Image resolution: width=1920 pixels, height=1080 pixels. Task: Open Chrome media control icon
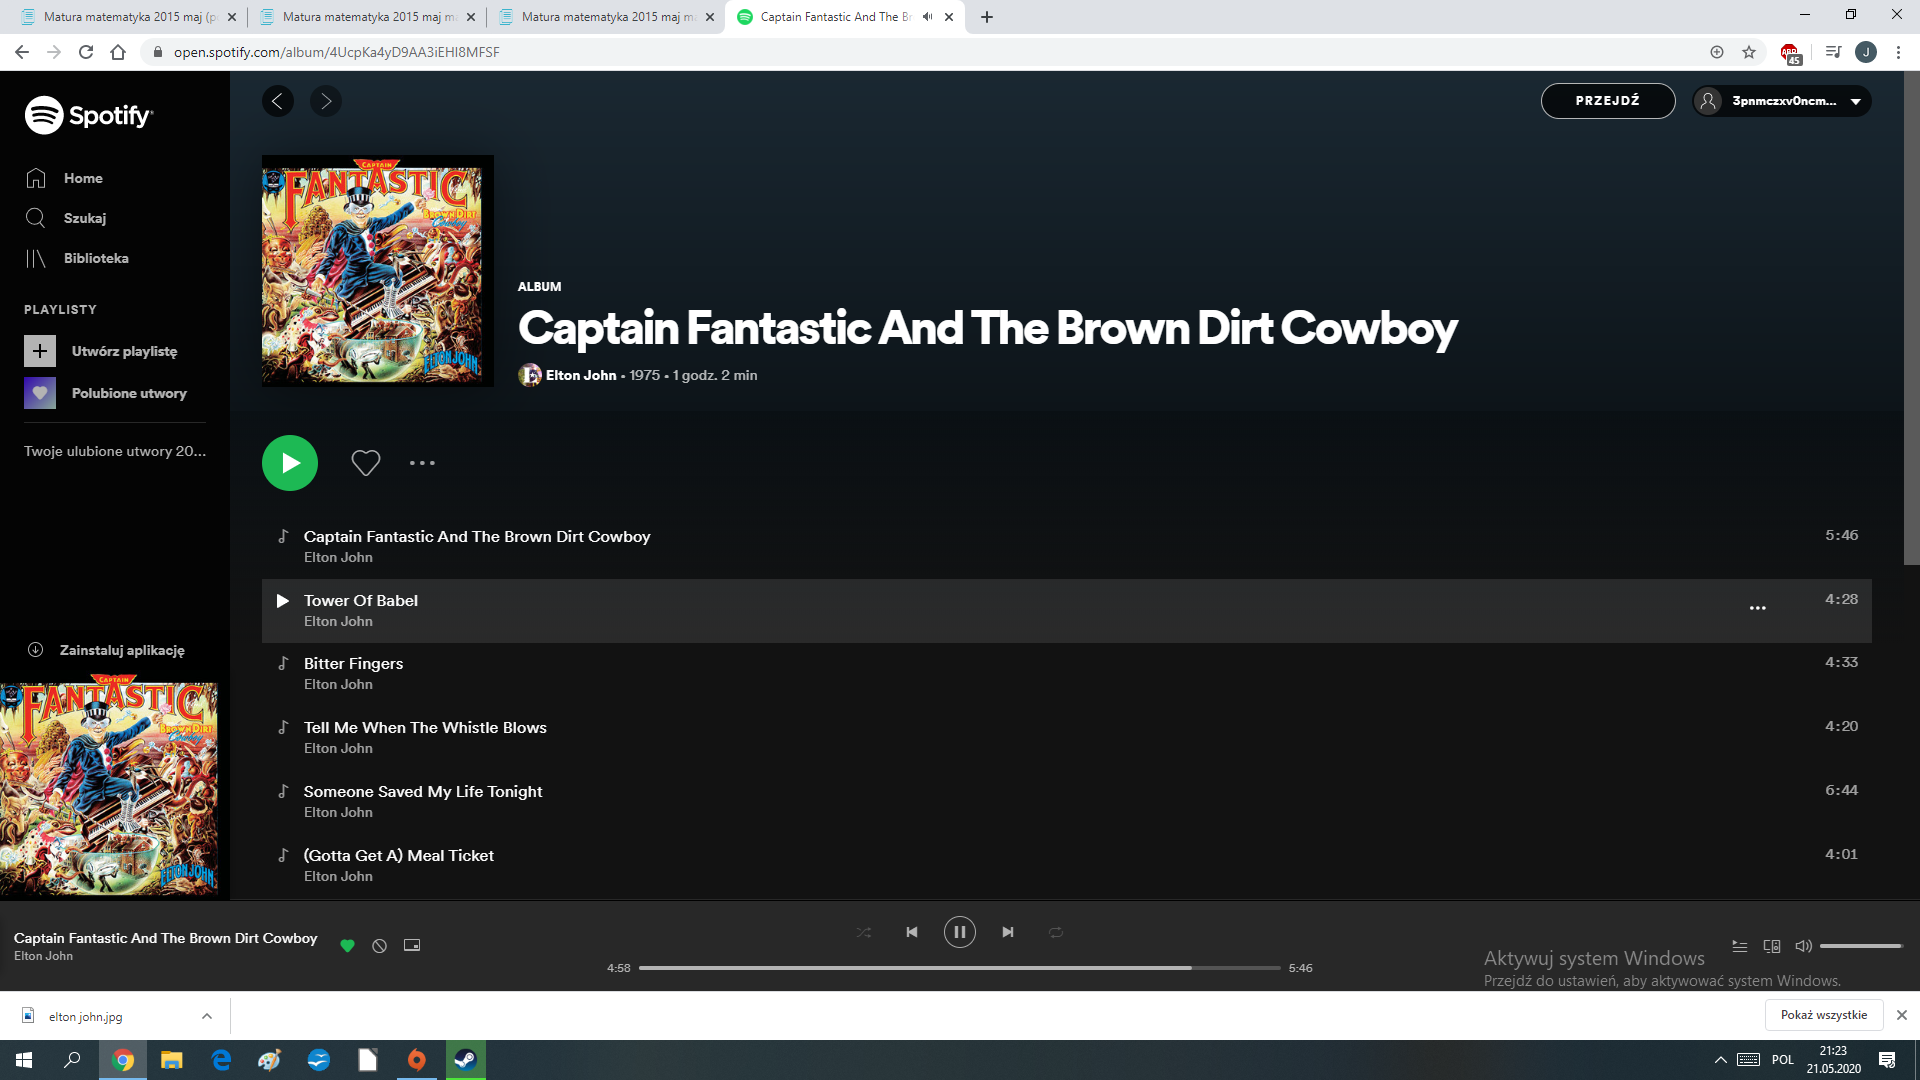(x=1833, y=52)
